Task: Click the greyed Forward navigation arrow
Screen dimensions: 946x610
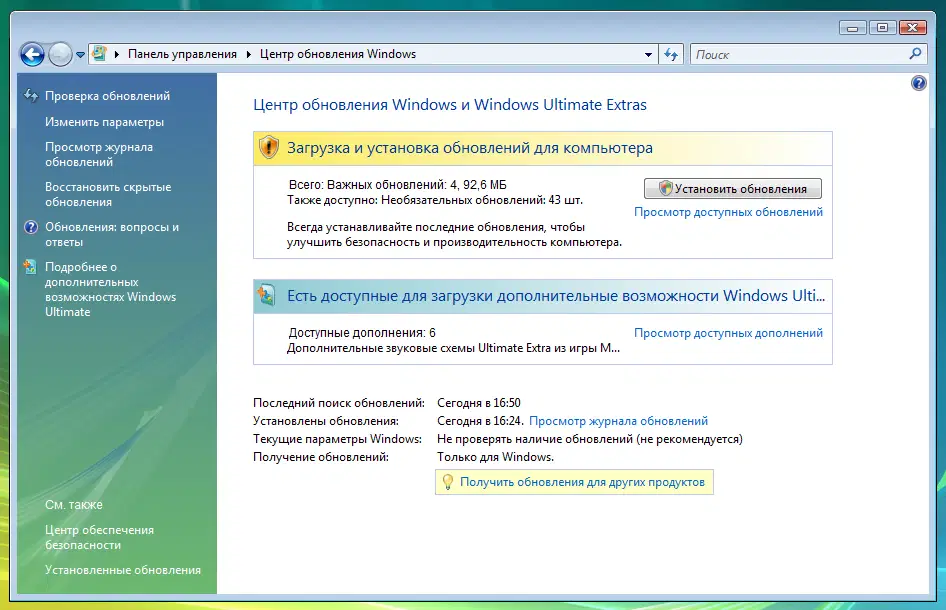Action: tap(60, 55)
